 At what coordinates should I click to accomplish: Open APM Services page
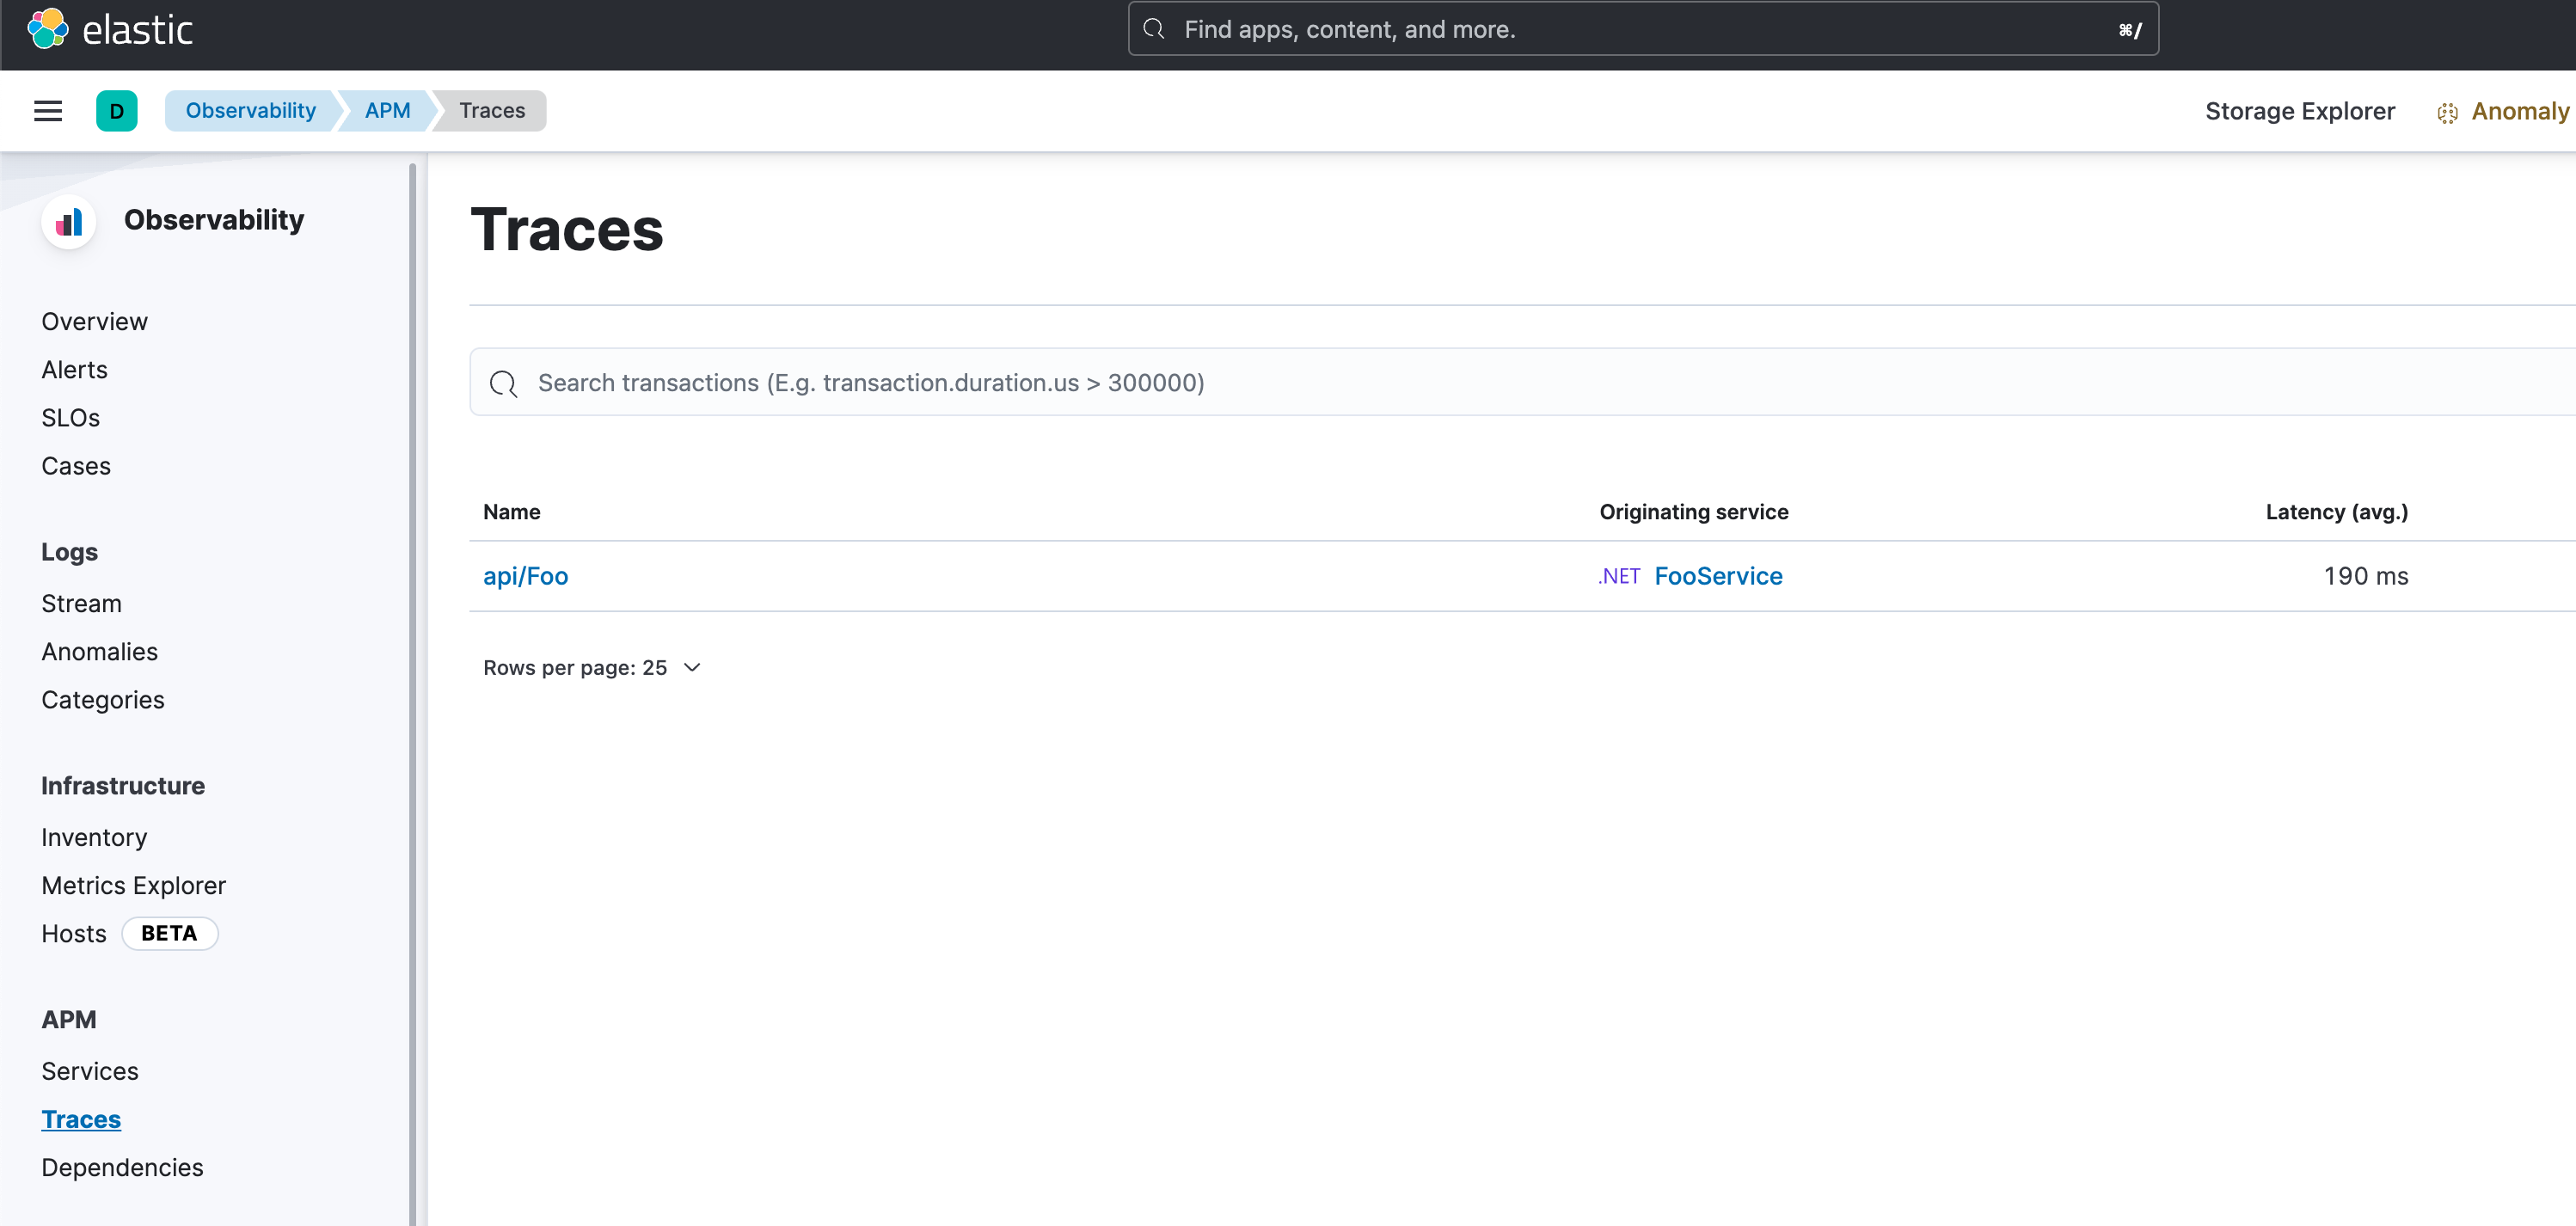tap(89, 1071)
